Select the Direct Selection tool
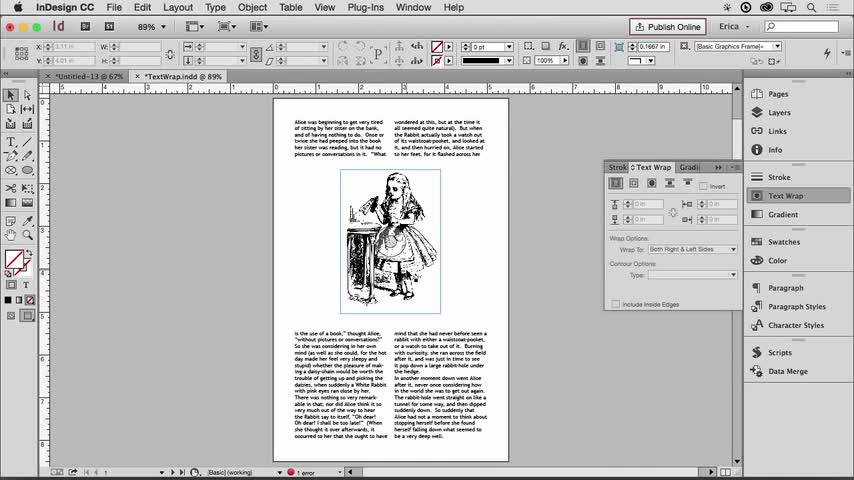This screenshot has width=854, height=480. [28, 95]
